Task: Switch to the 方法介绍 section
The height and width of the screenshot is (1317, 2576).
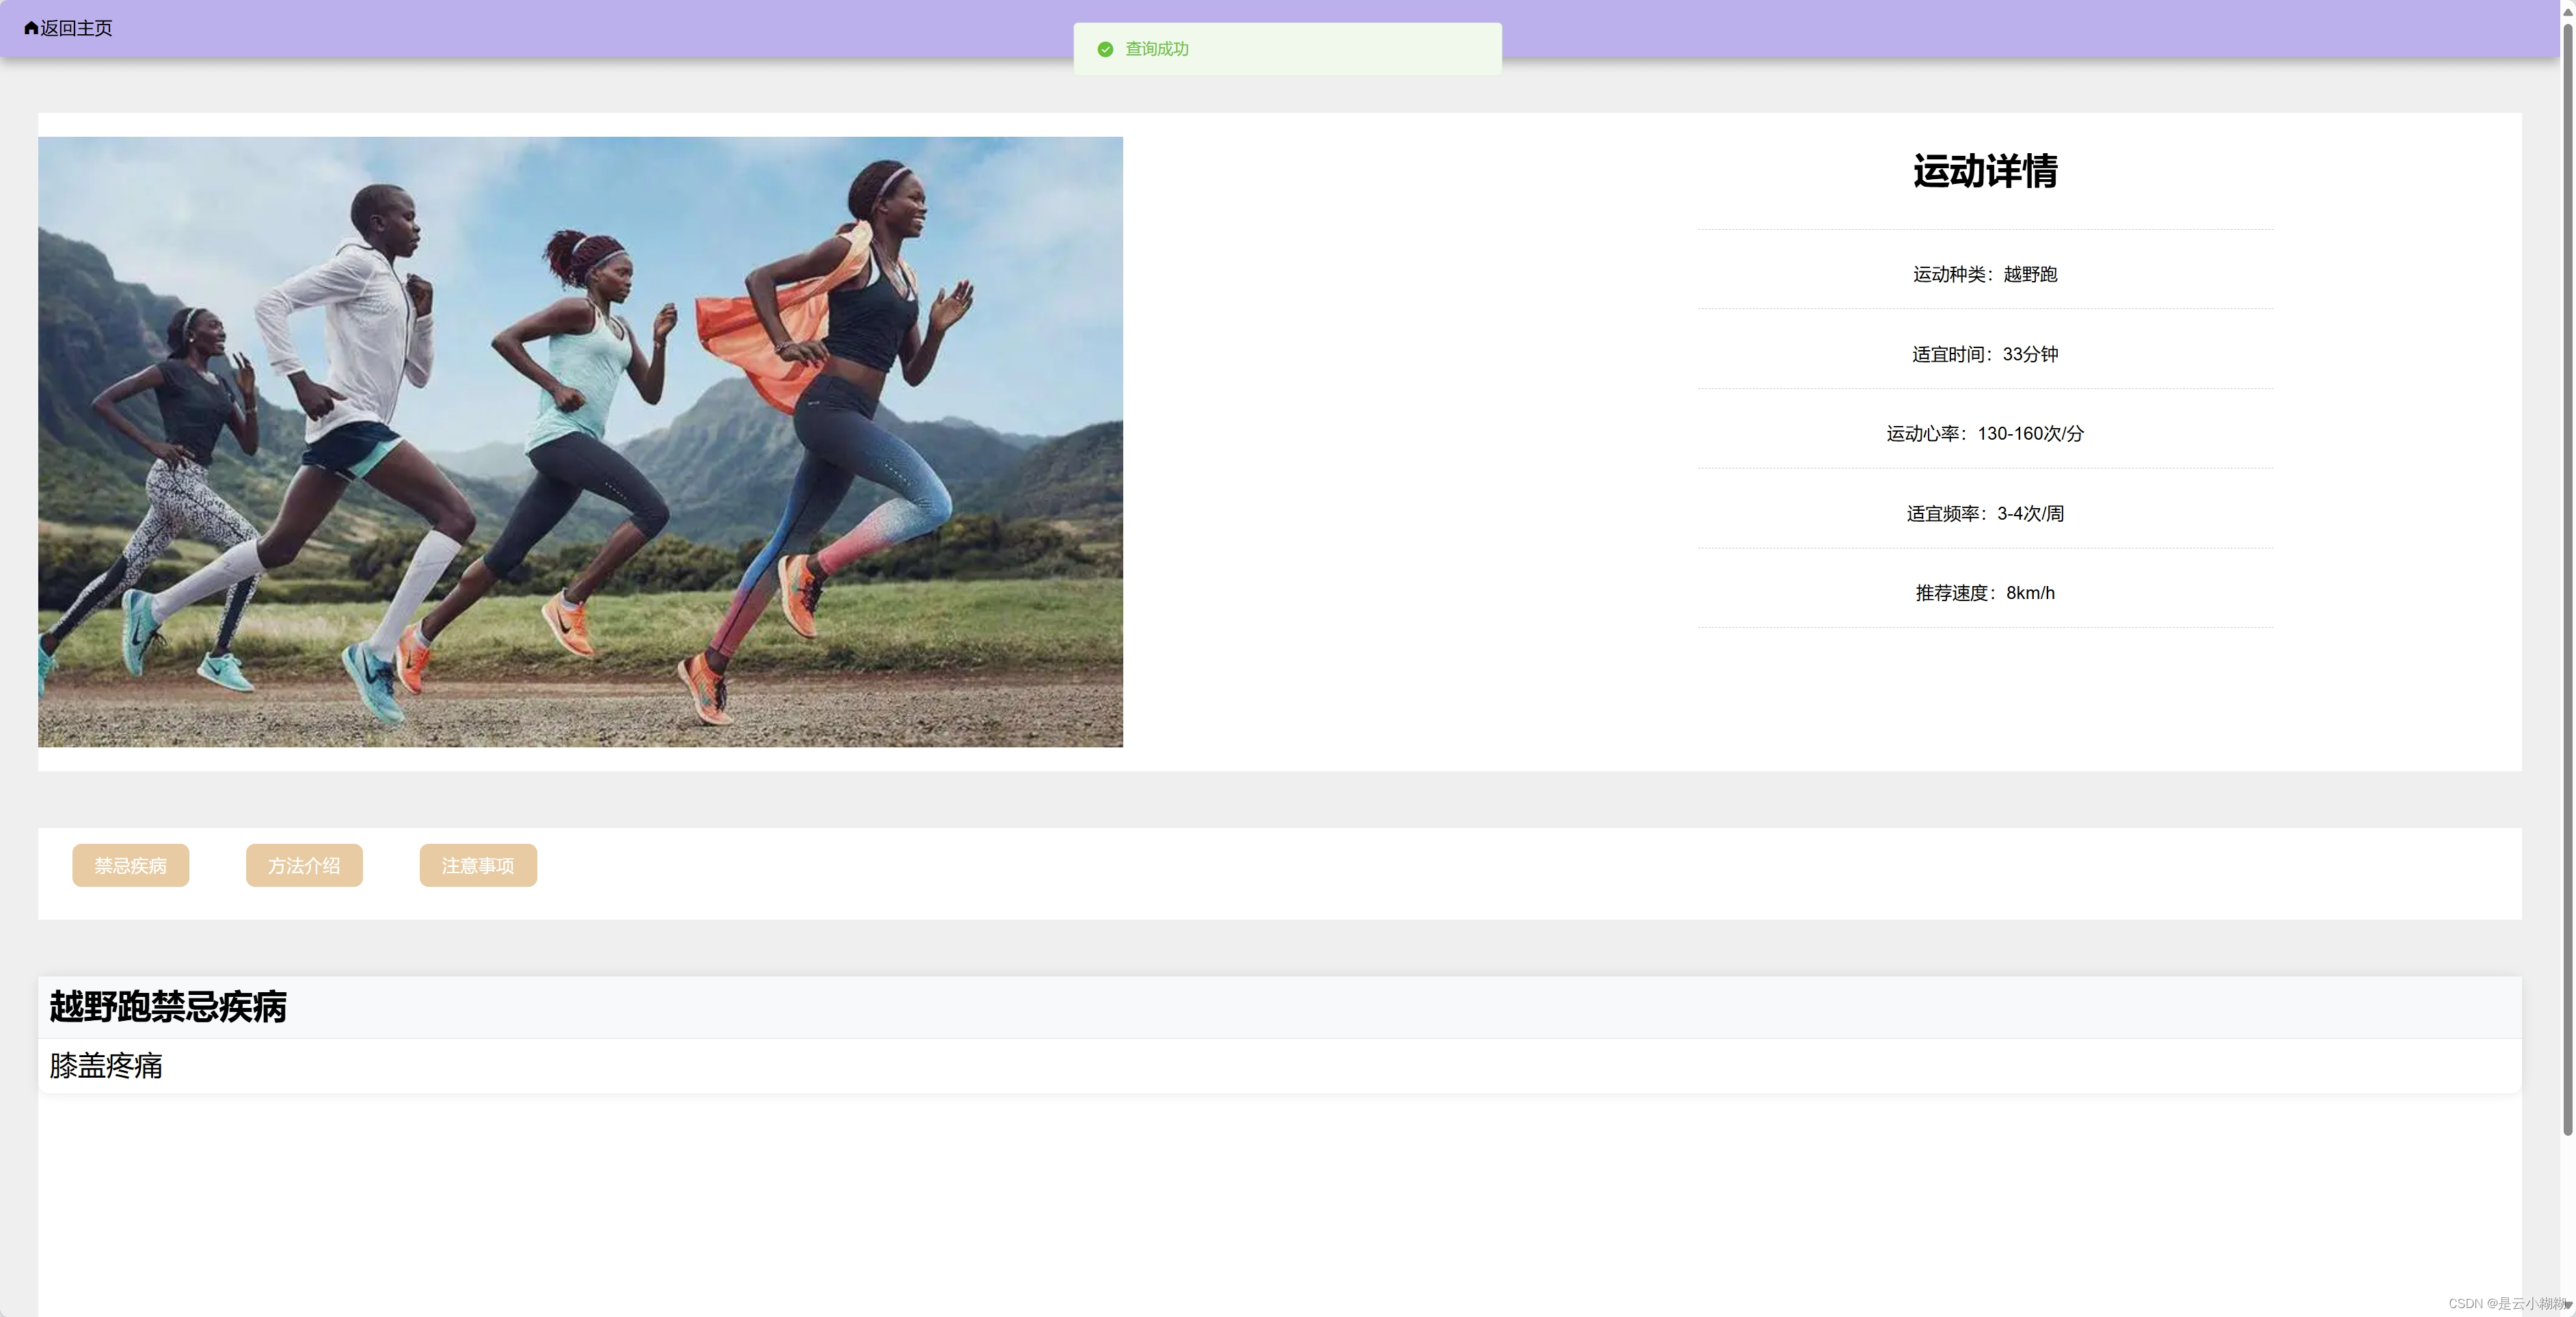Action: 304,865
